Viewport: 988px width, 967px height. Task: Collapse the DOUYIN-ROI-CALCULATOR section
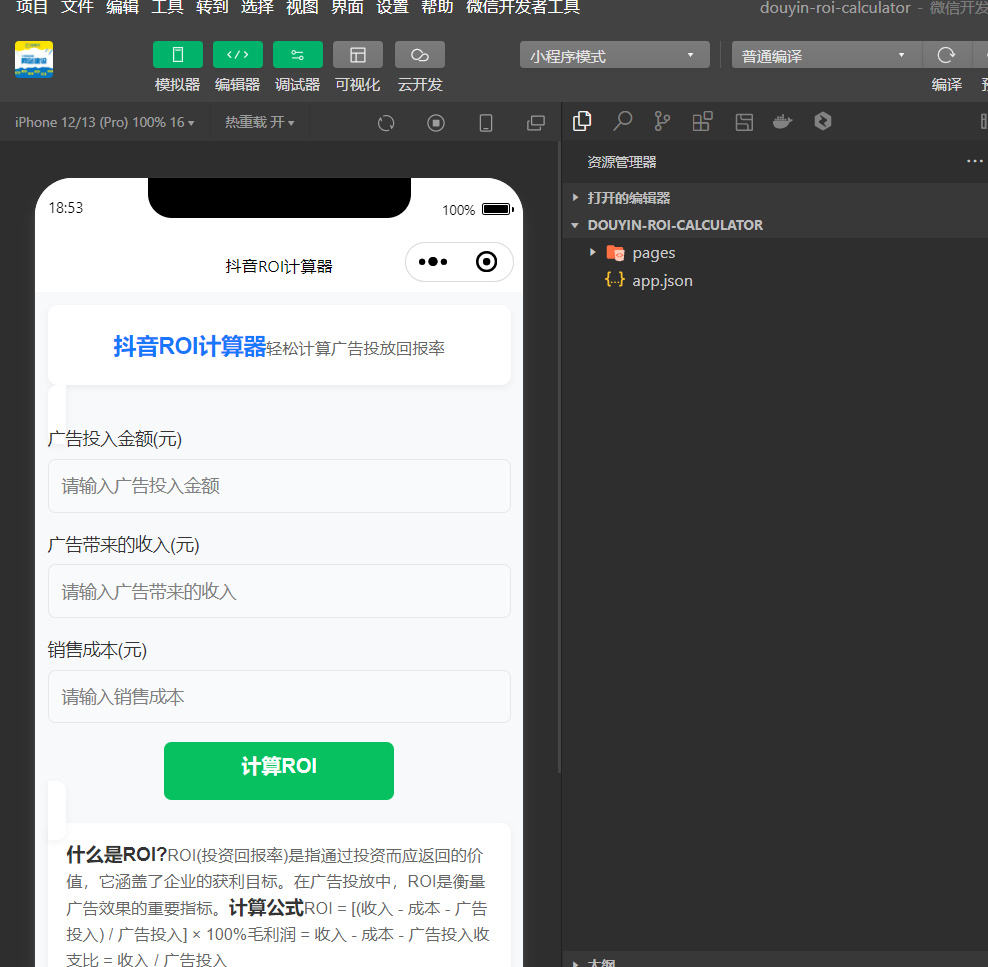(x=775, y=225)
